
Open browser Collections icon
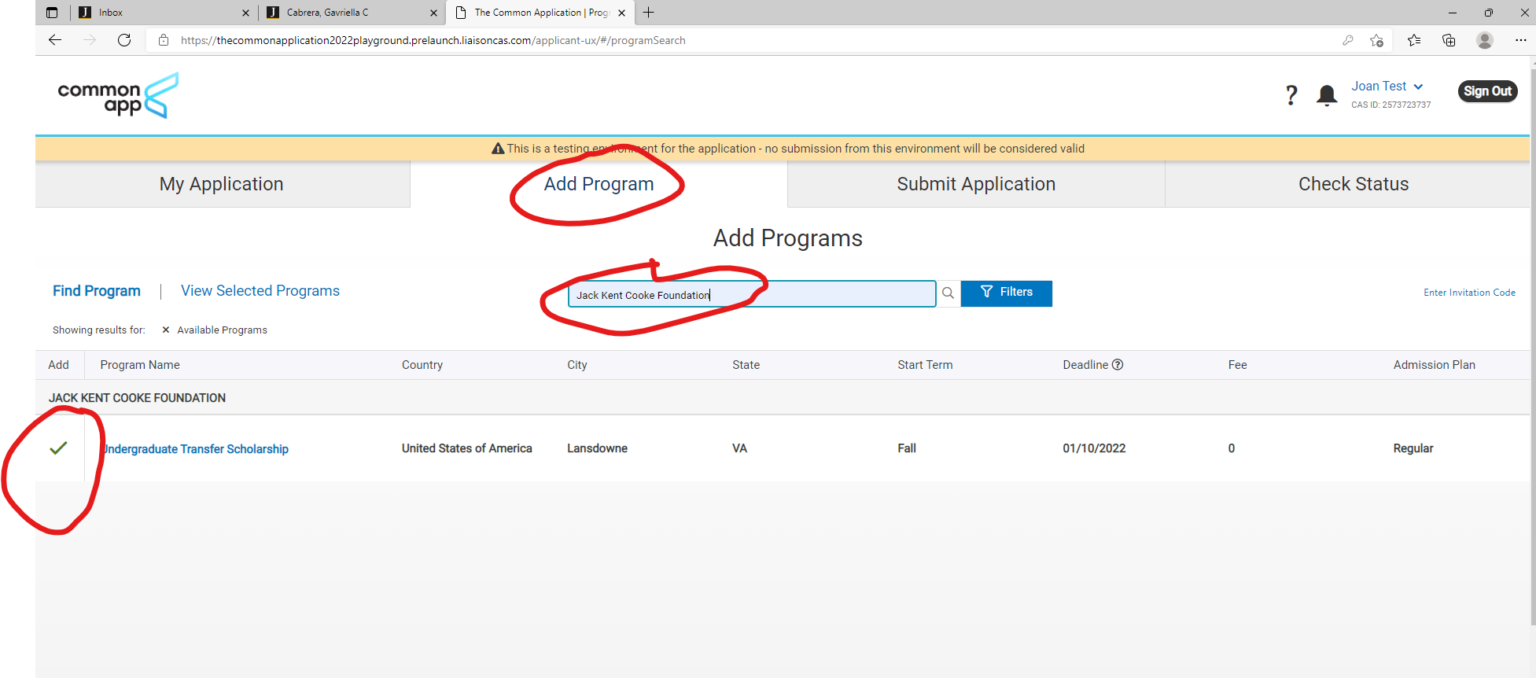click(x=1448, y=40)
